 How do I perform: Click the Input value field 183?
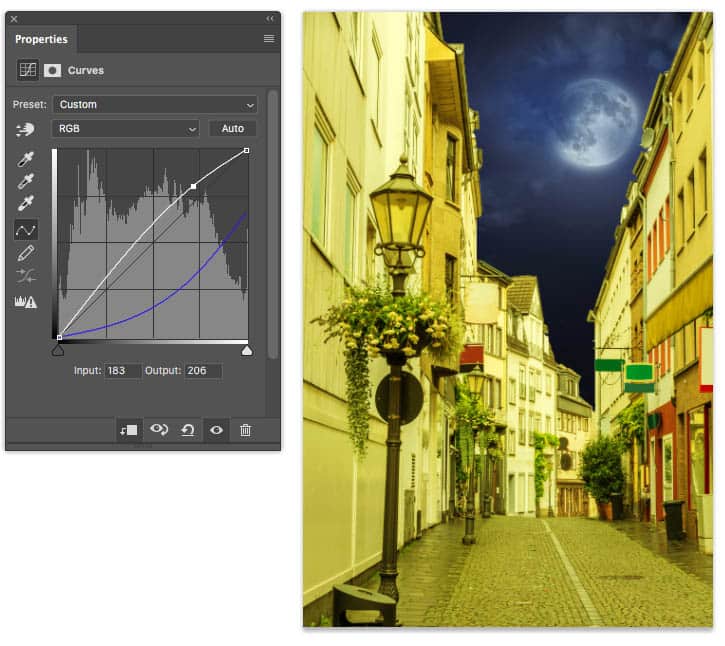123,371
